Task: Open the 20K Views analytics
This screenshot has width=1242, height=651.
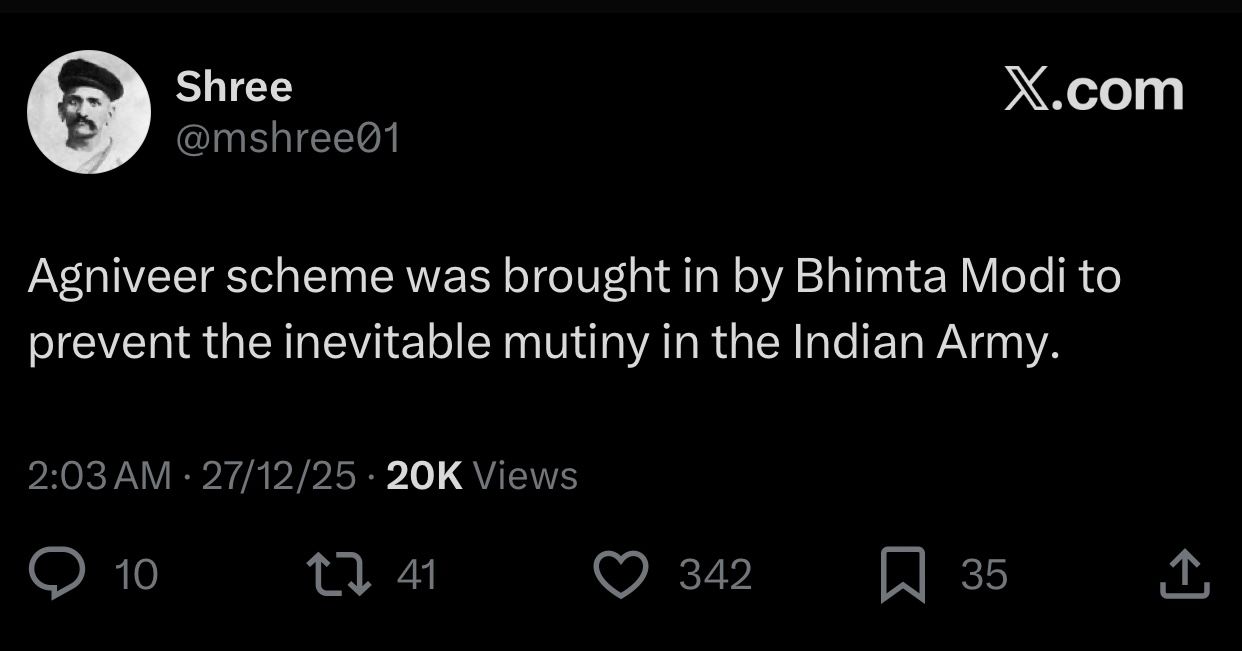Action: coord(424,475)
